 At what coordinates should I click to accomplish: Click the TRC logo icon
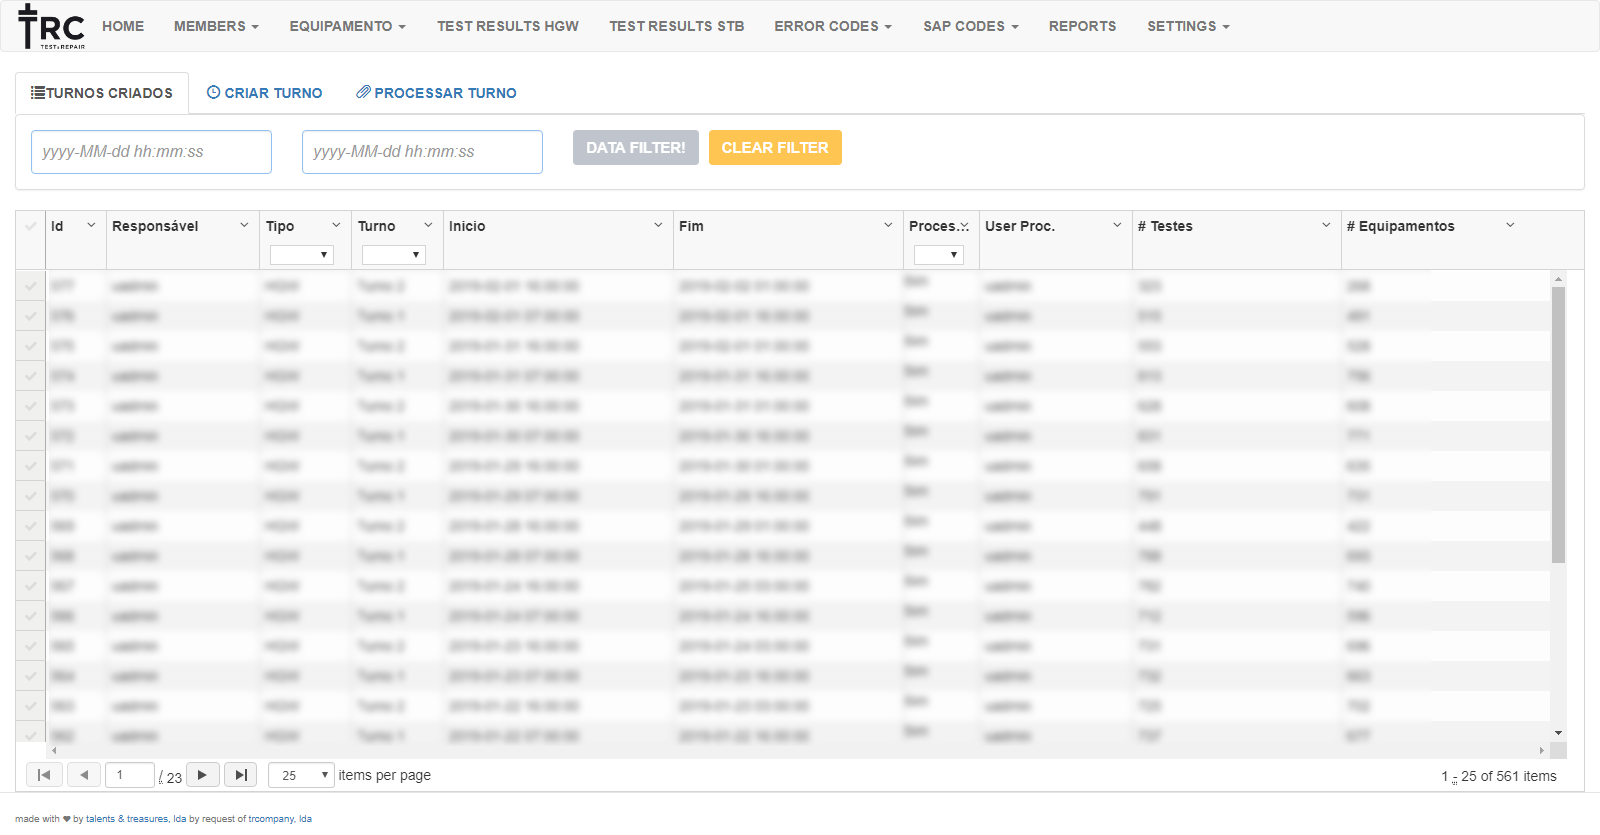pos(51,26)
